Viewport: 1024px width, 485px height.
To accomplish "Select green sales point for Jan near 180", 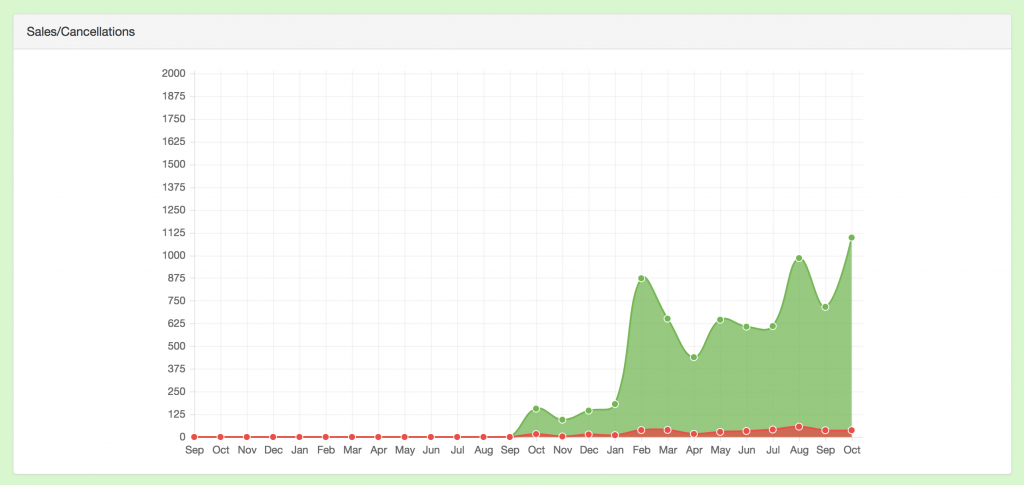I will pyautogui.click(x=615, y=404).
